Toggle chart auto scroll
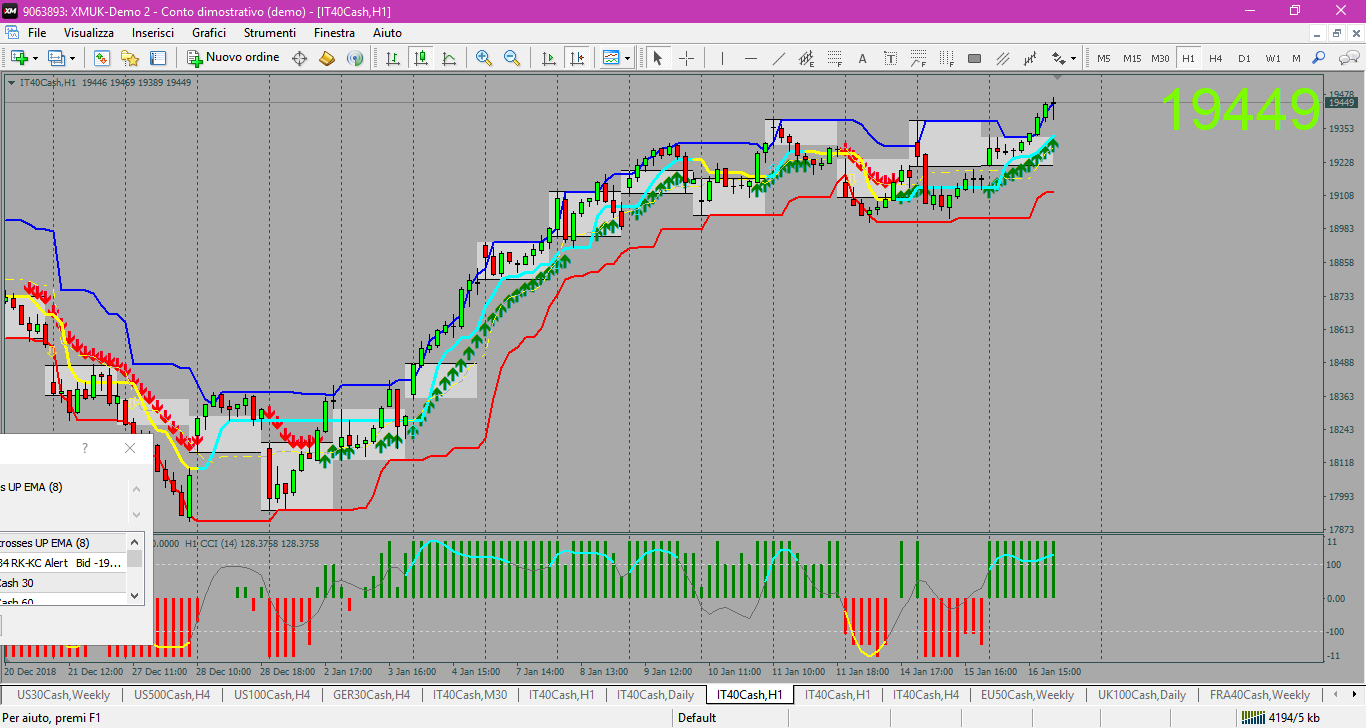This screenshot has width=1366, height=728. point(547,58)
